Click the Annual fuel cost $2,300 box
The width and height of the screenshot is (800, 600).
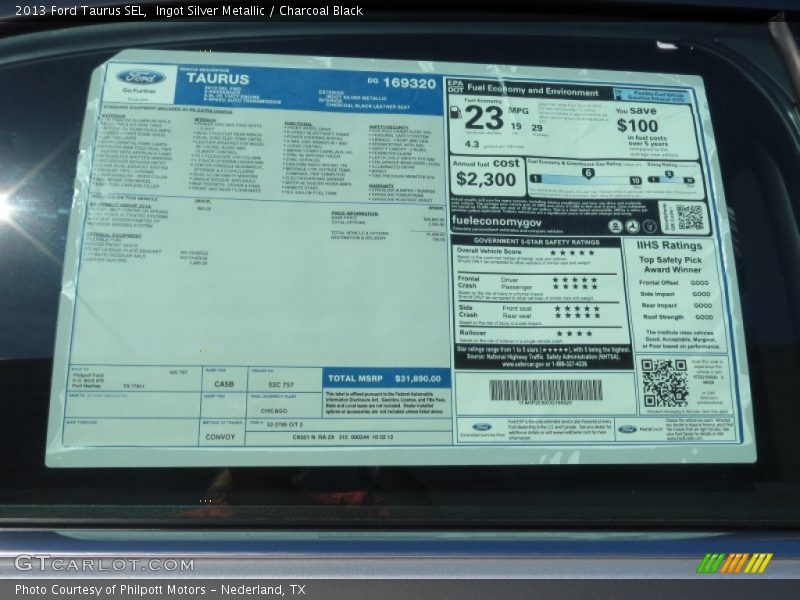pos(485,175)
